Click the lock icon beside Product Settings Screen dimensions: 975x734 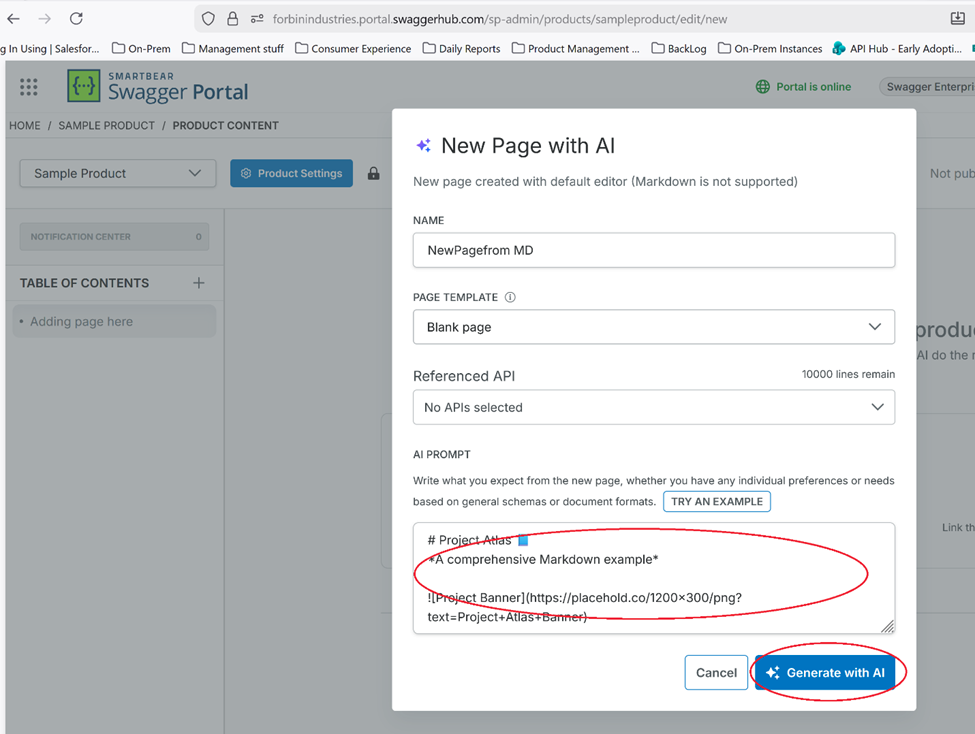373,174
